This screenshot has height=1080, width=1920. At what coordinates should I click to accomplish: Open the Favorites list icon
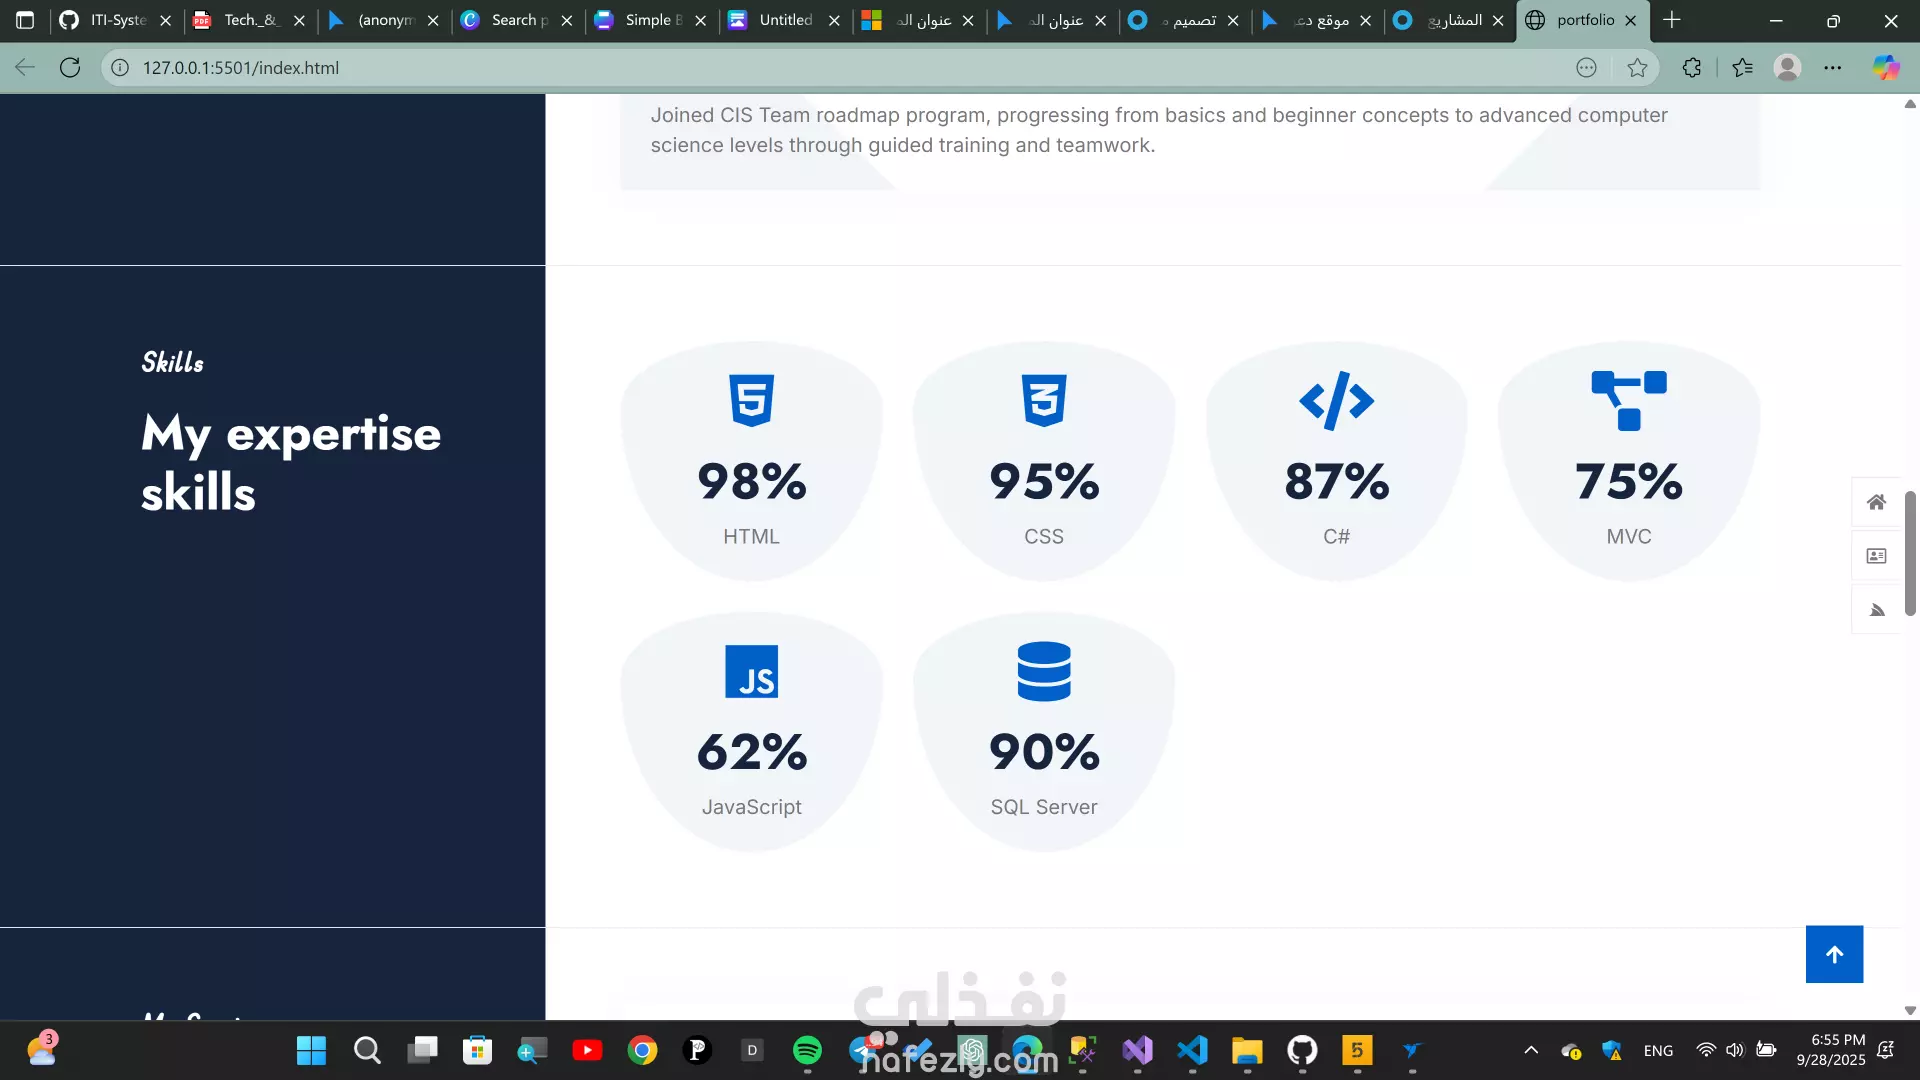[x=1742, y=67]
